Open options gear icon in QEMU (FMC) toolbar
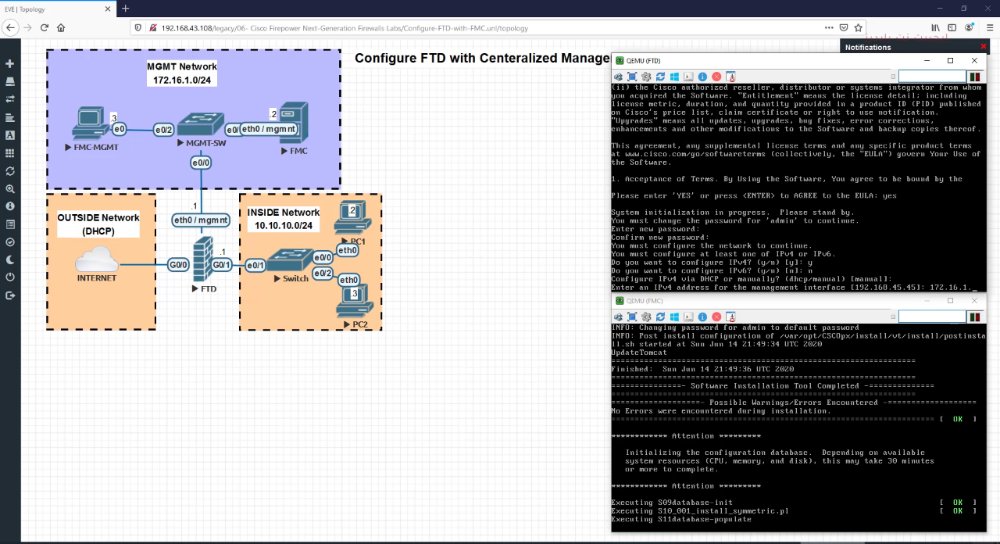1000x544 pixels. click(646, 316)
